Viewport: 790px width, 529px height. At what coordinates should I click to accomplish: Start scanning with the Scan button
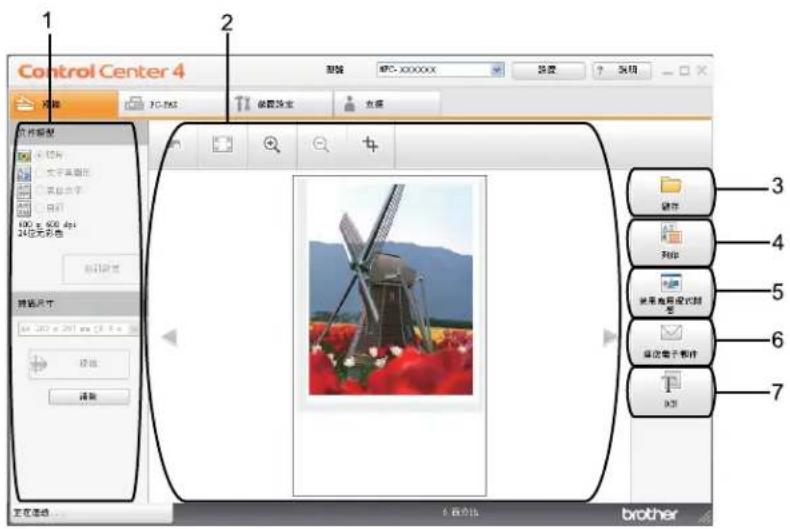tap(79, 363)
